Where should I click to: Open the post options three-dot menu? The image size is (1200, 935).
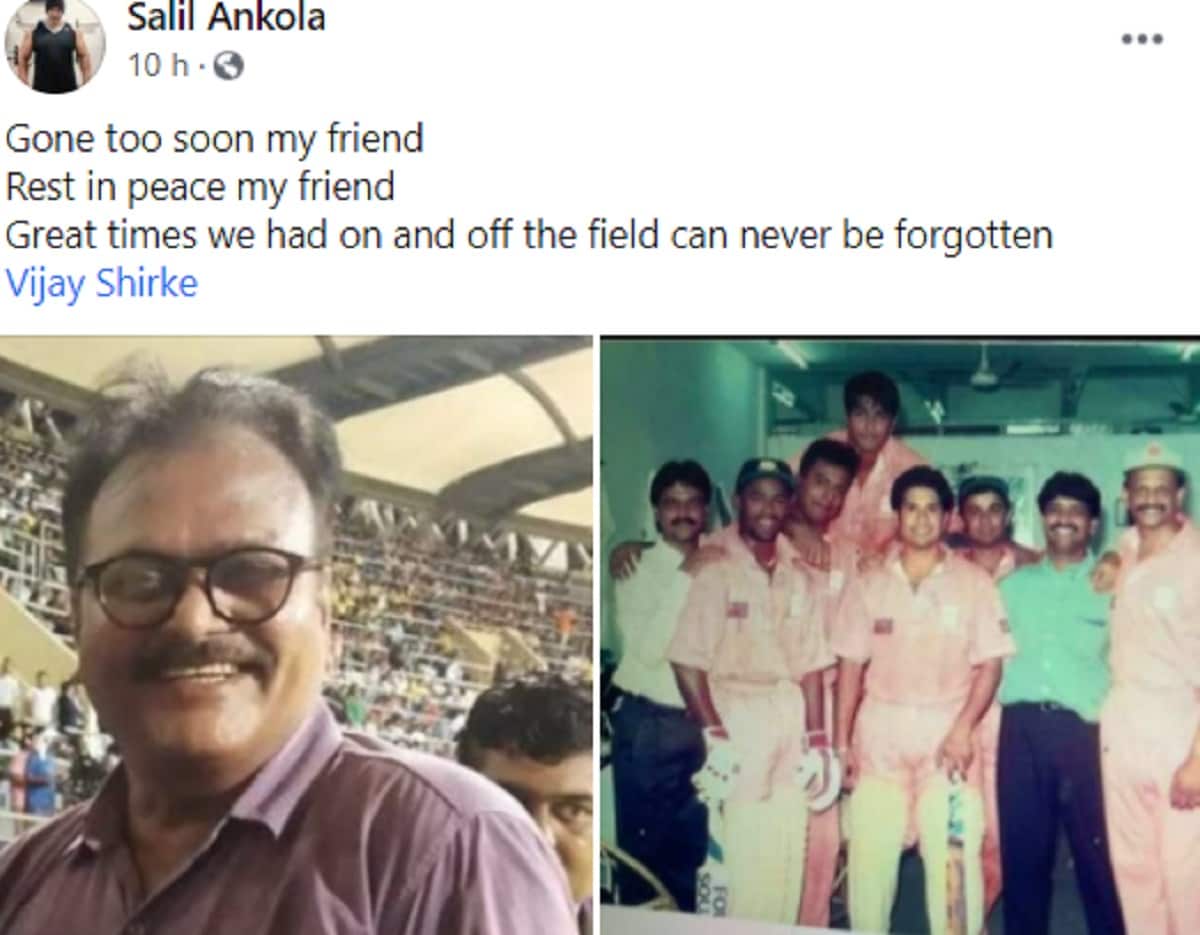1141,40
